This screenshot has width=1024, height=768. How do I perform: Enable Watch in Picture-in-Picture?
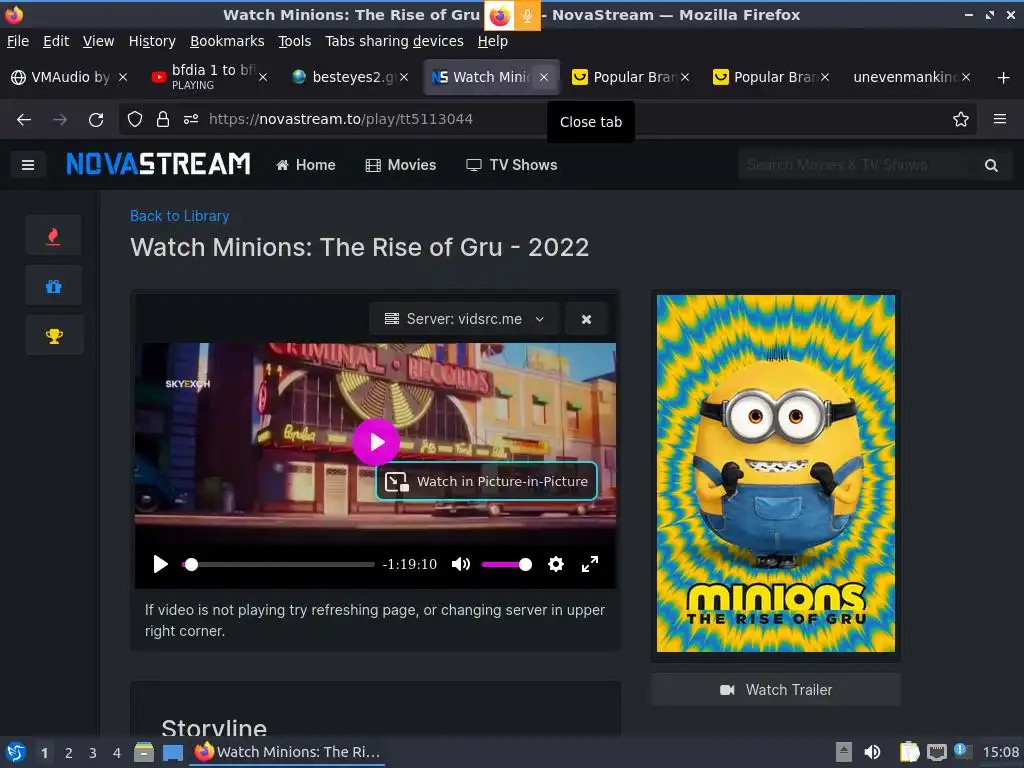click(x=487, y=481)
